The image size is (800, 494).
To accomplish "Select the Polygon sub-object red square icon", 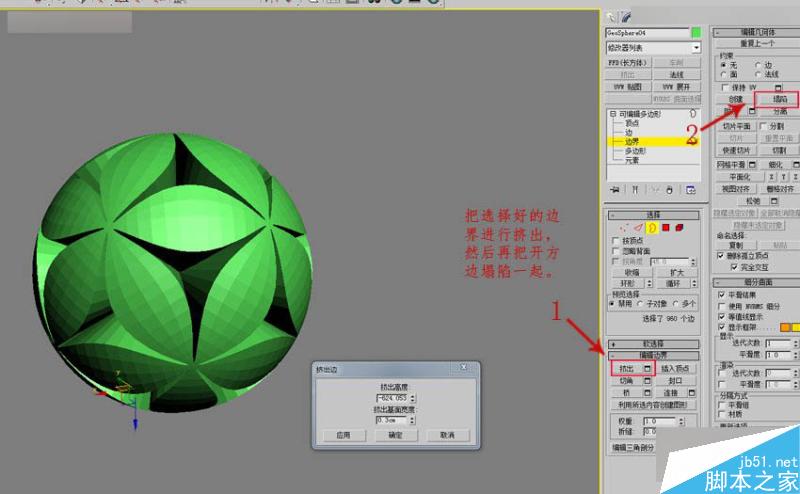I will (x=666, y=228).
